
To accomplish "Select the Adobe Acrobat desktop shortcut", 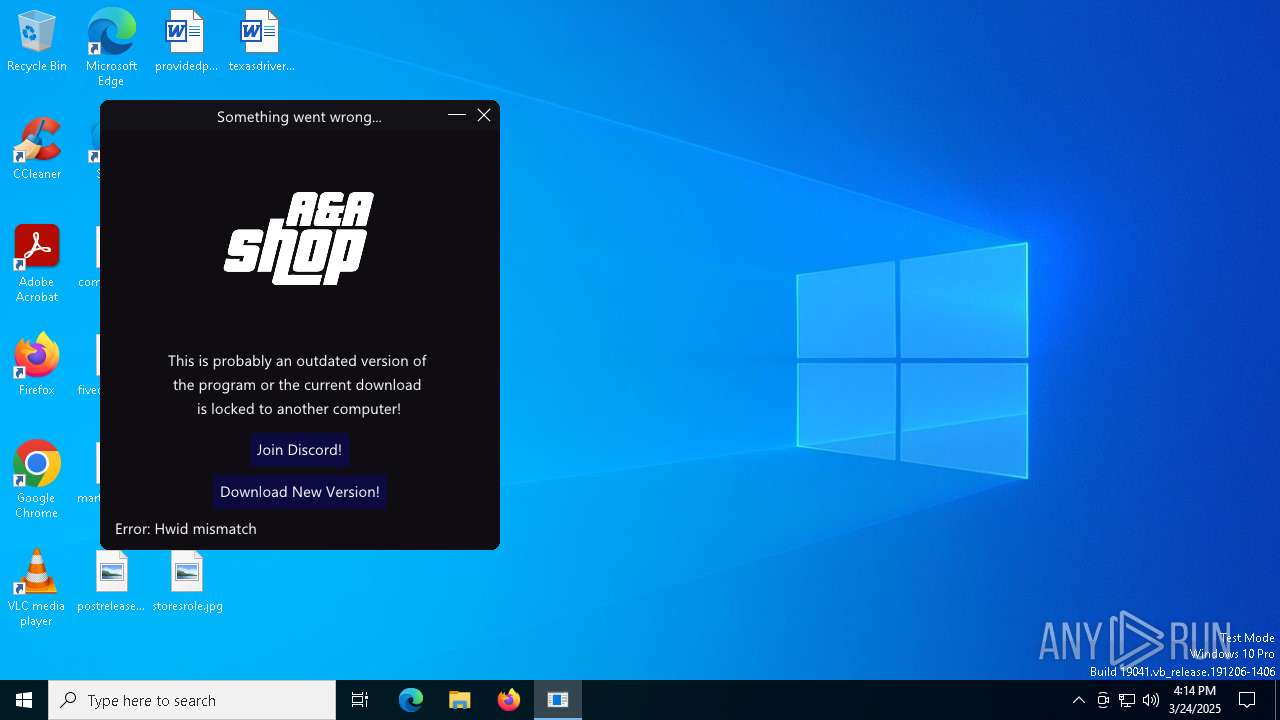I will [37, 264].
